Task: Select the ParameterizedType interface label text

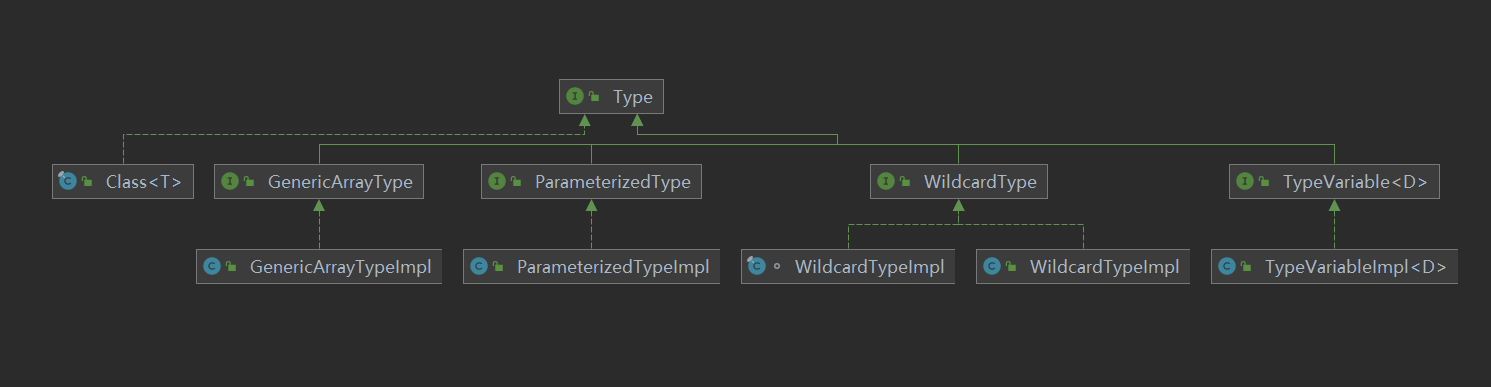Action: tap(613, 182)
